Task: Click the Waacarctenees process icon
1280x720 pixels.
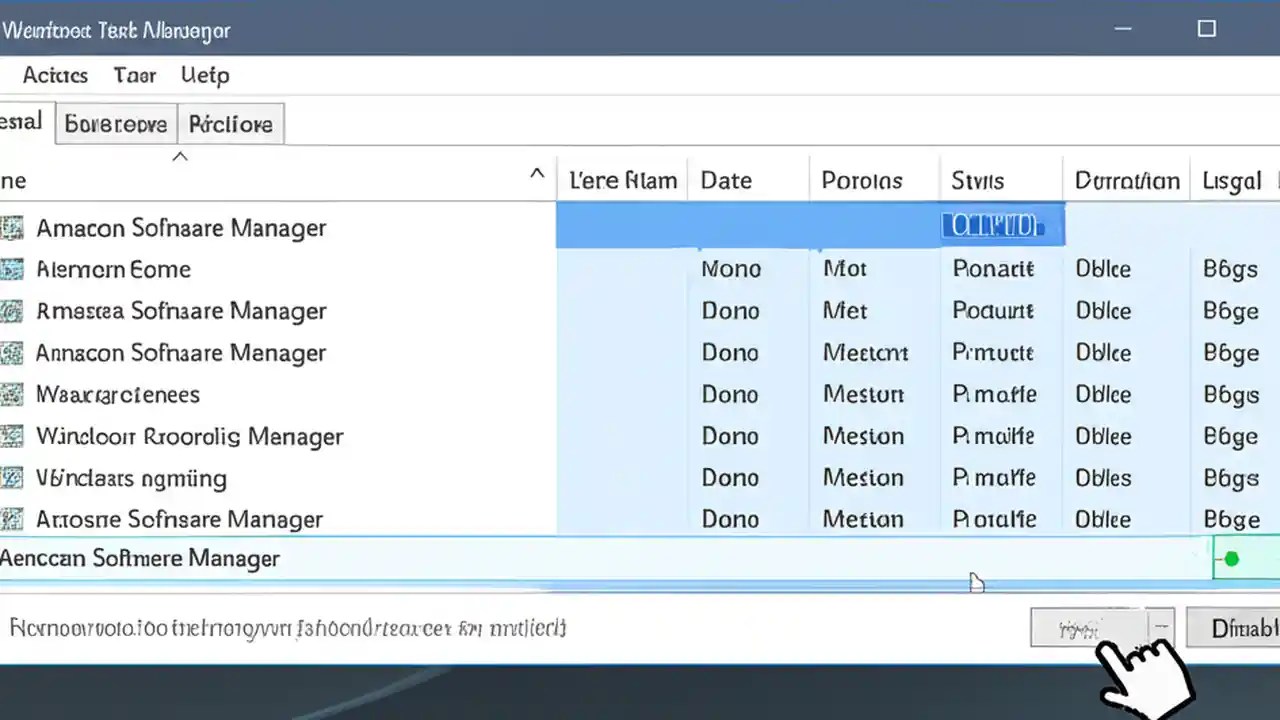Action: (x=14, y=394)
